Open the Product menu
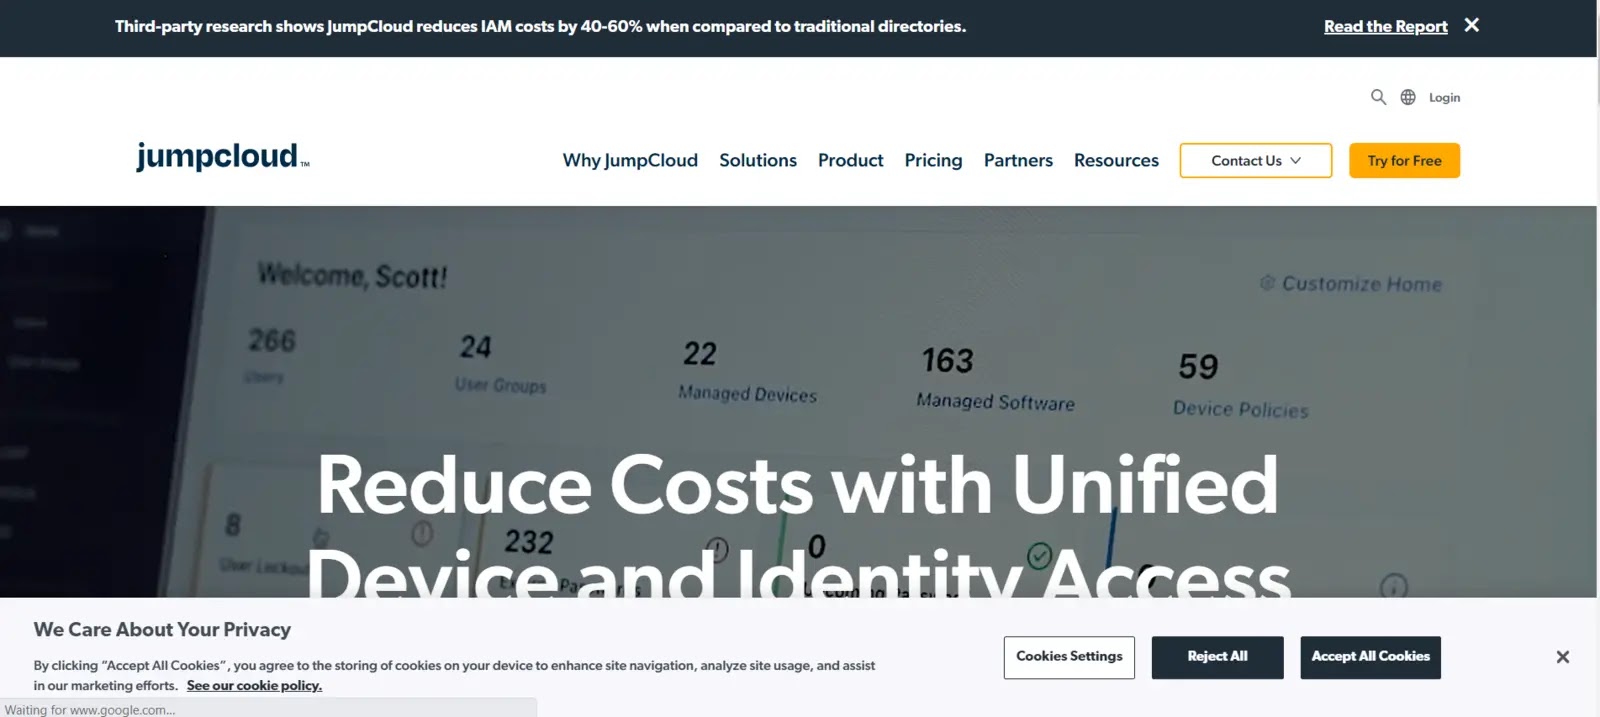 click(x=851, y=160)
